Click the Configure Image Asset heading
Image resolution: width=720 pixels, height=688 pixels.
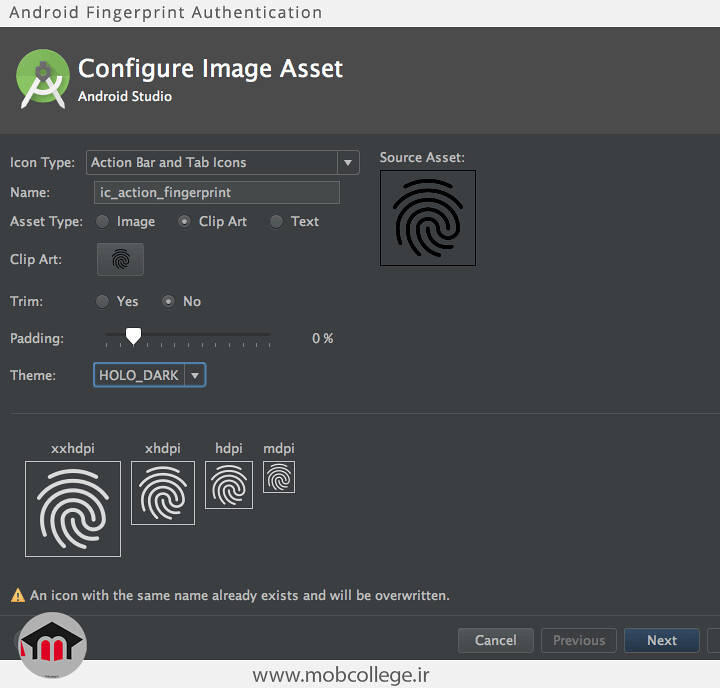210,69
